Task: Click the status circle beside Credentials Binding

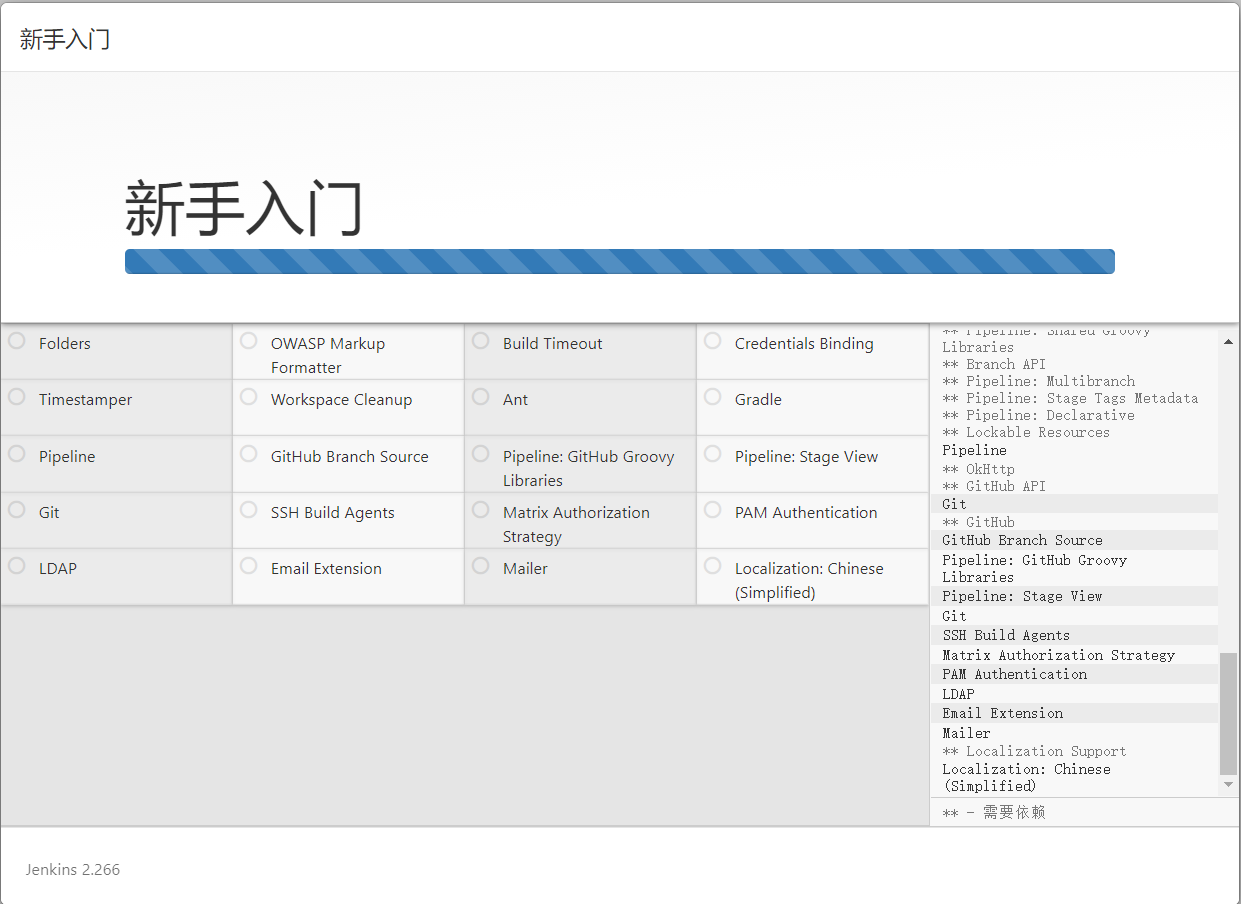Action: (713, 341)
